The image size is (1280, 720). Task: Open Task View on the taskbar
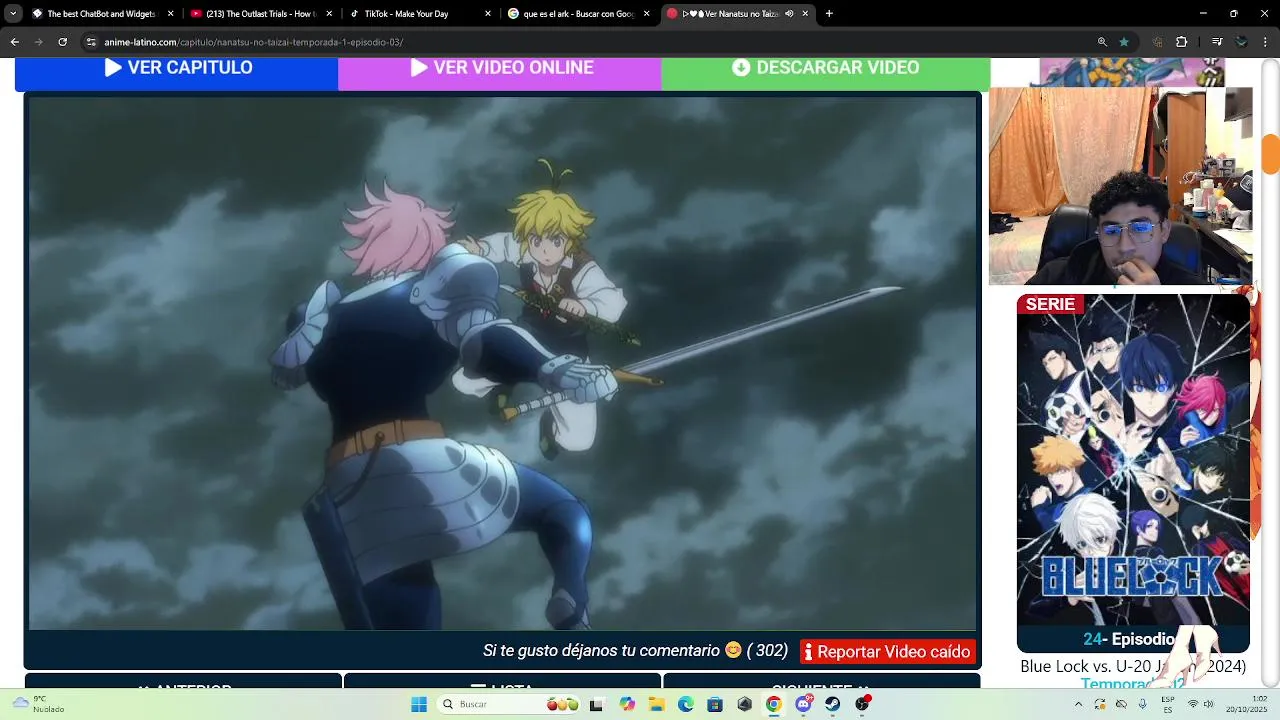(x=597, y=704)
